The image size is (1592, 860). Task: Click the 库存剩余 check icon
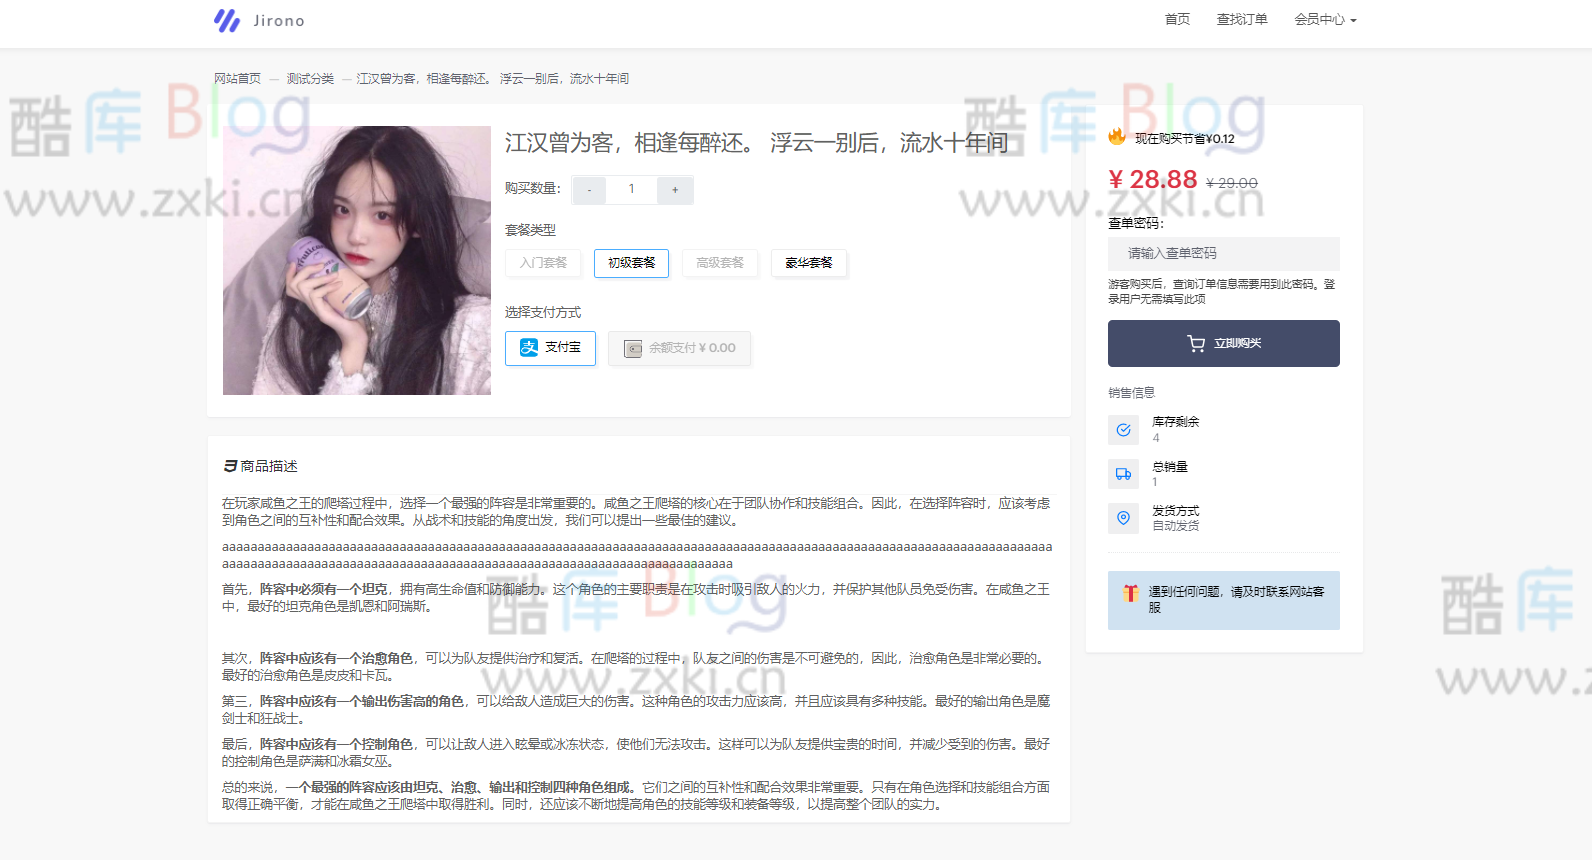(x=1123, y=430)
